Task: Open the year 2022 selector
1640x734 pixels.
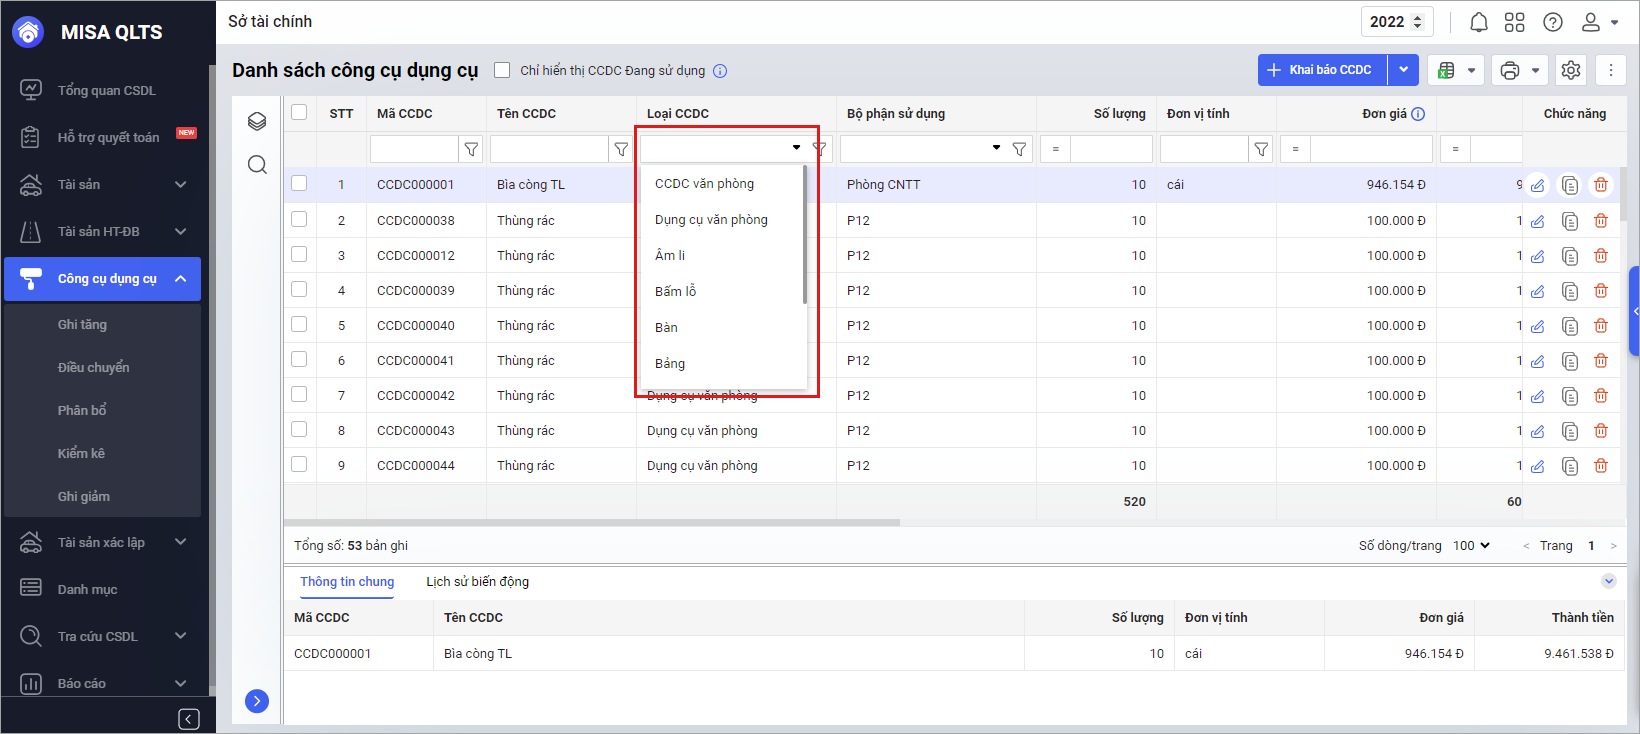Action: [1397, 22]
